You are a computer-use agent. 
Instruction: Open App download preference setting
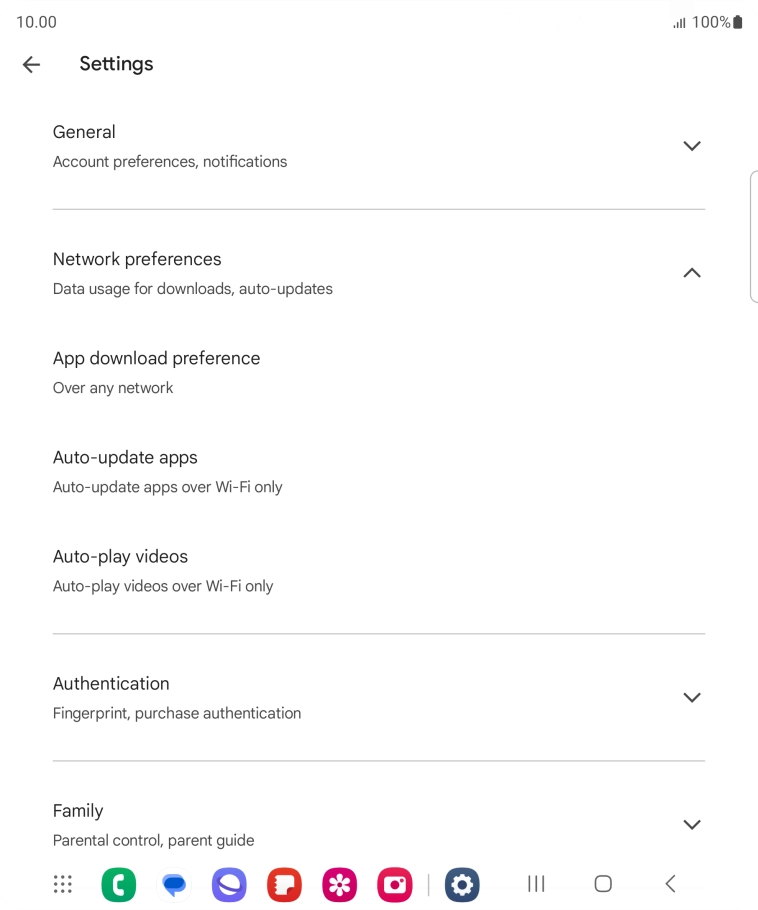[x=157, y=372]
